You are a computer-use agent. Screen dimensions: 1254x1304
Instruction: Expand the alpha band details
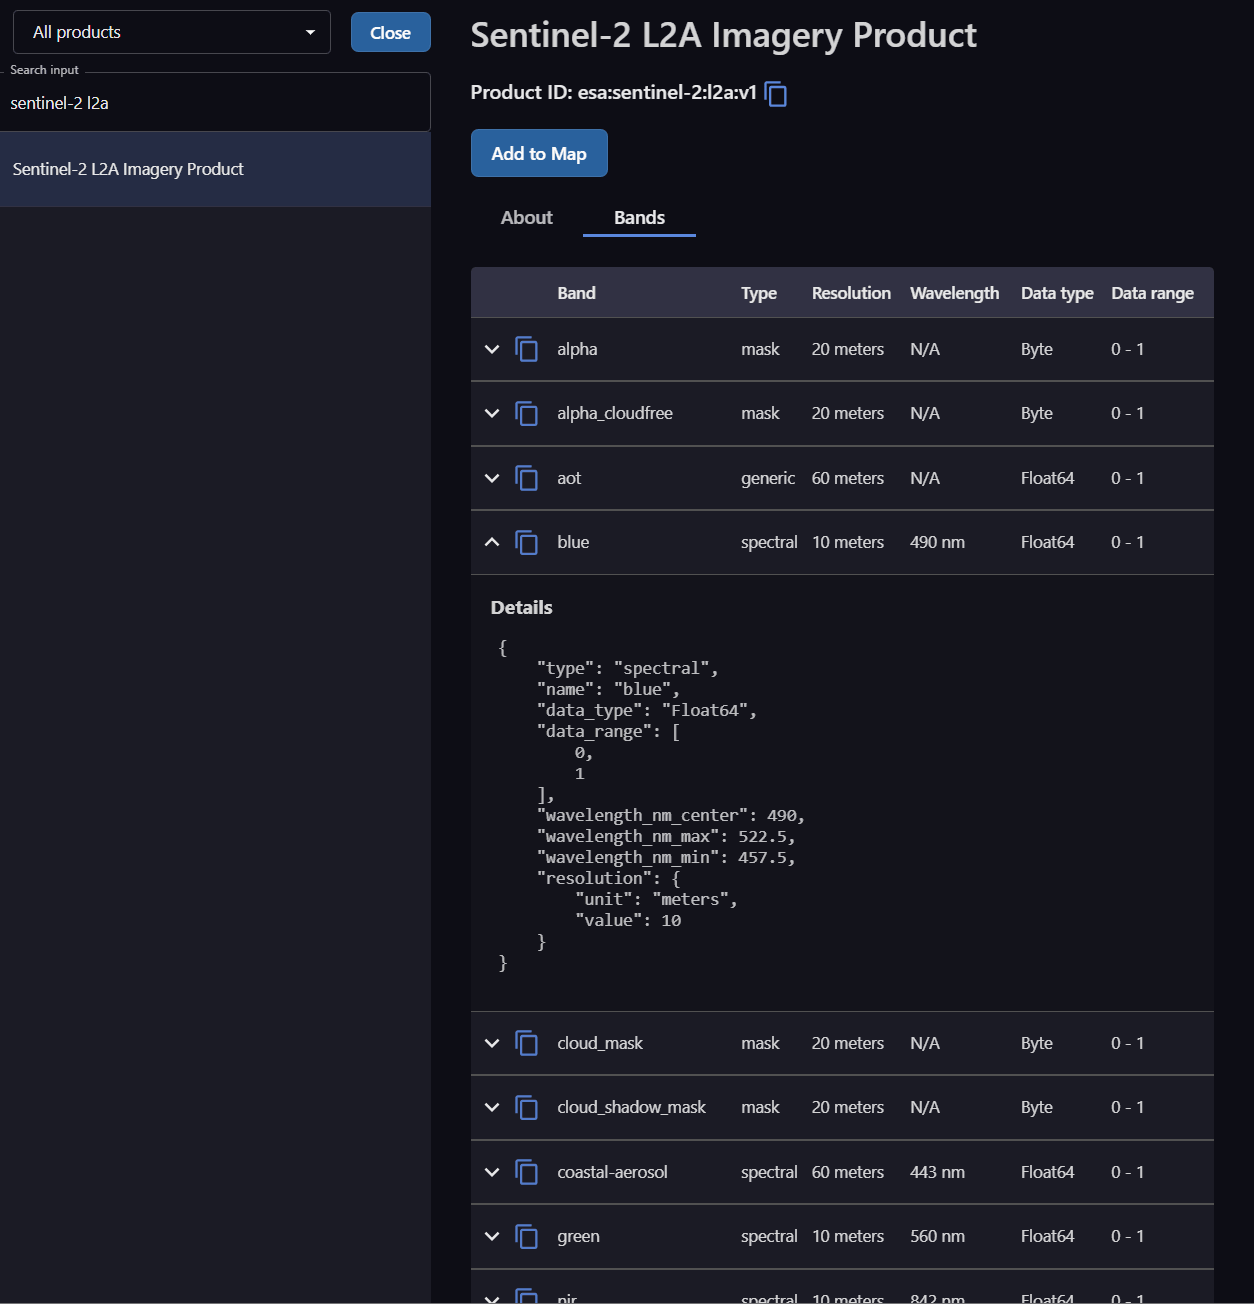(x=492, y=349)
